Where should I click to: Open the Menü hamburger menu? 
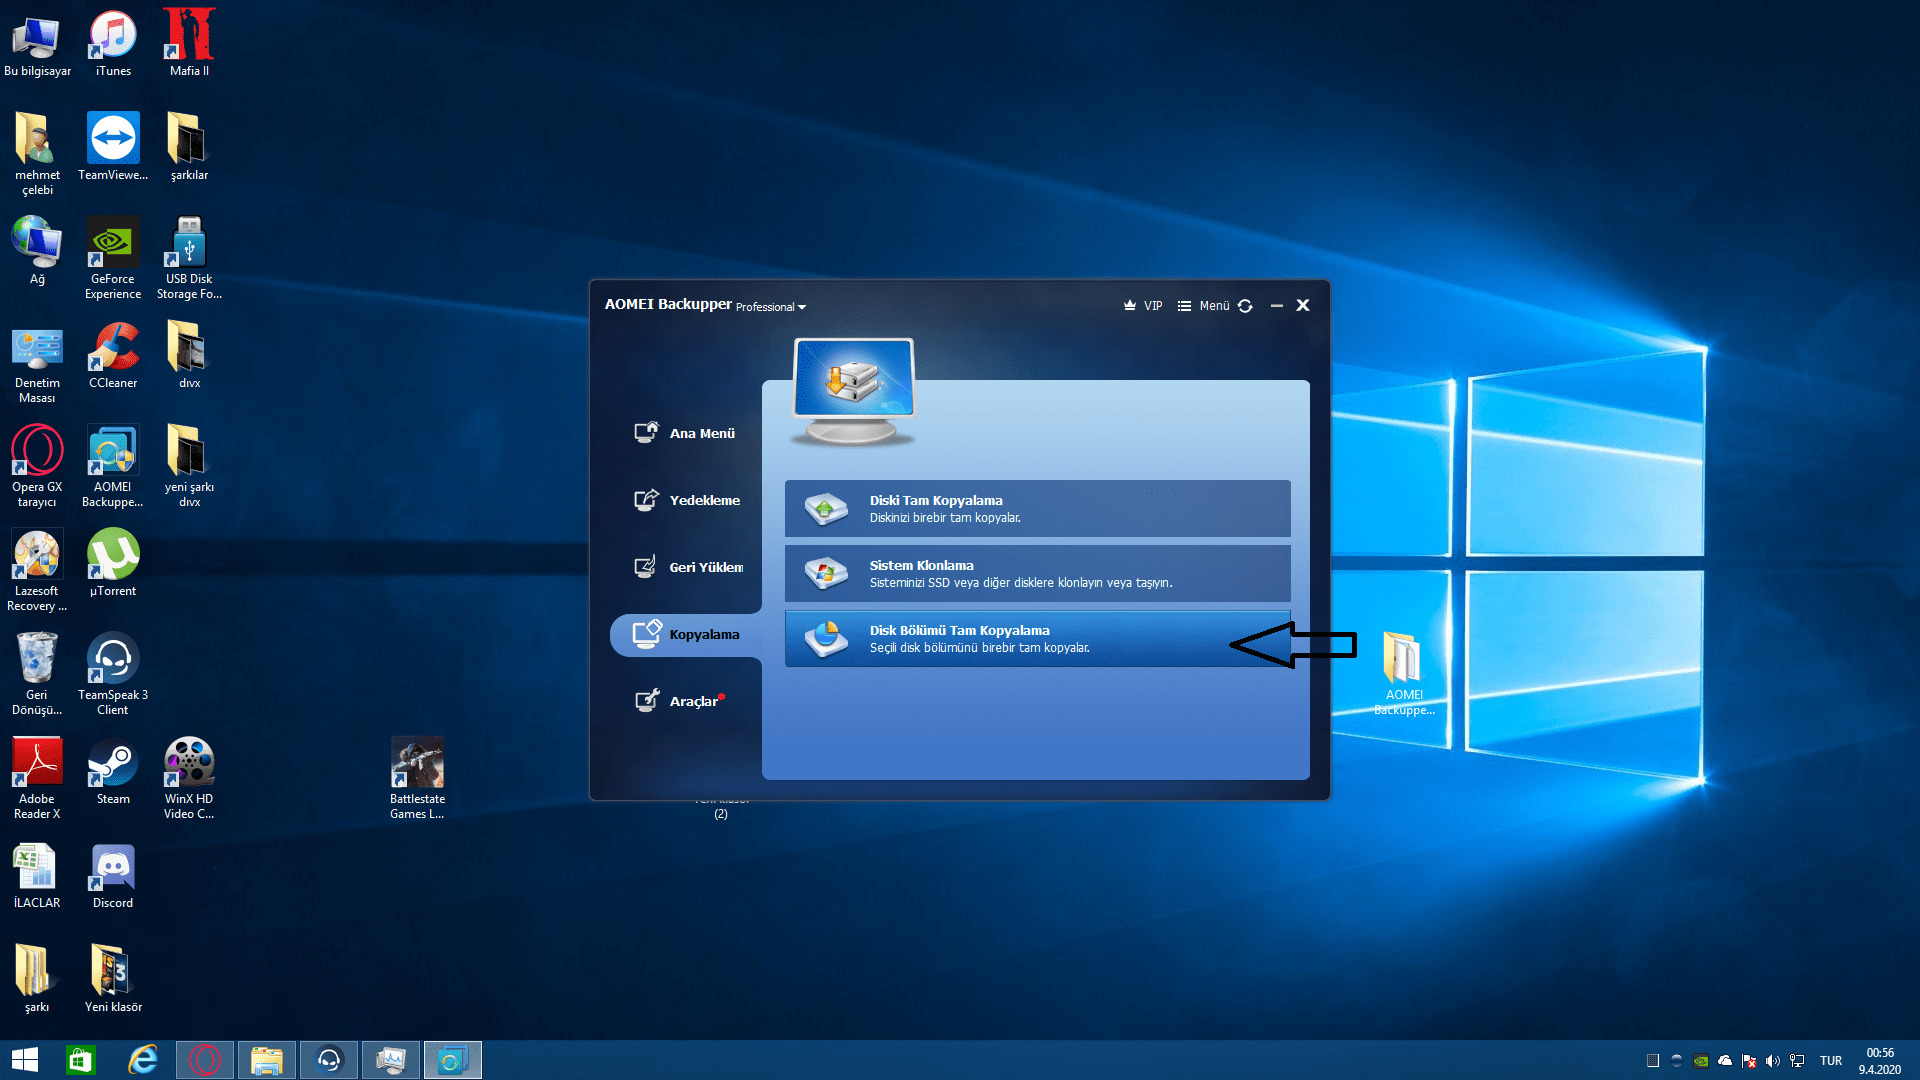1204,306
